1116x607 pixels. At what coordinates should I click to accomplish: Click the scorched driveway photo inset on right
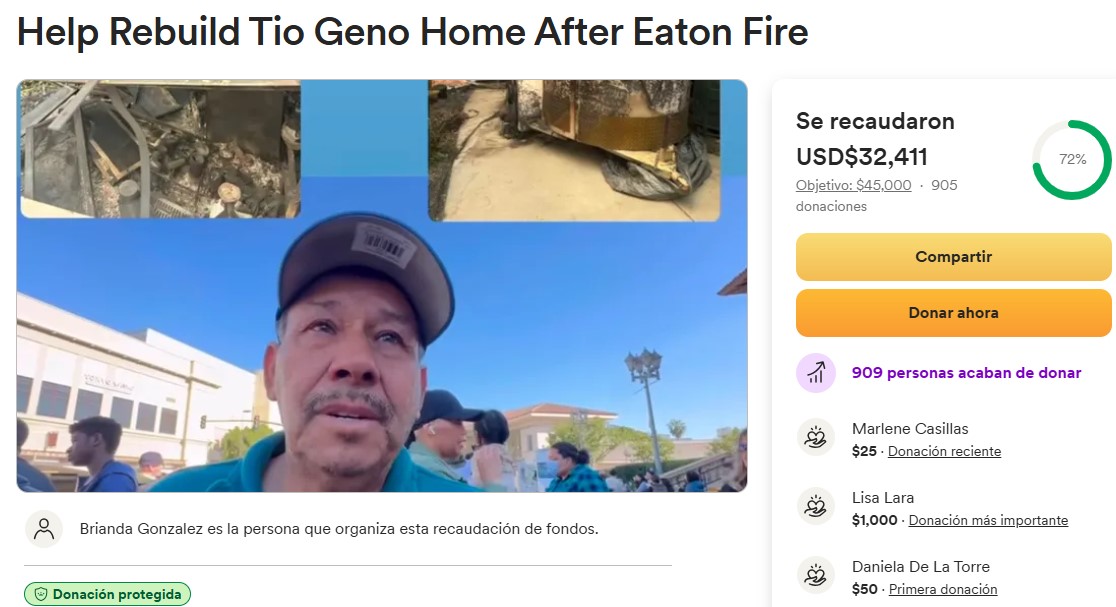coord(574,150)
